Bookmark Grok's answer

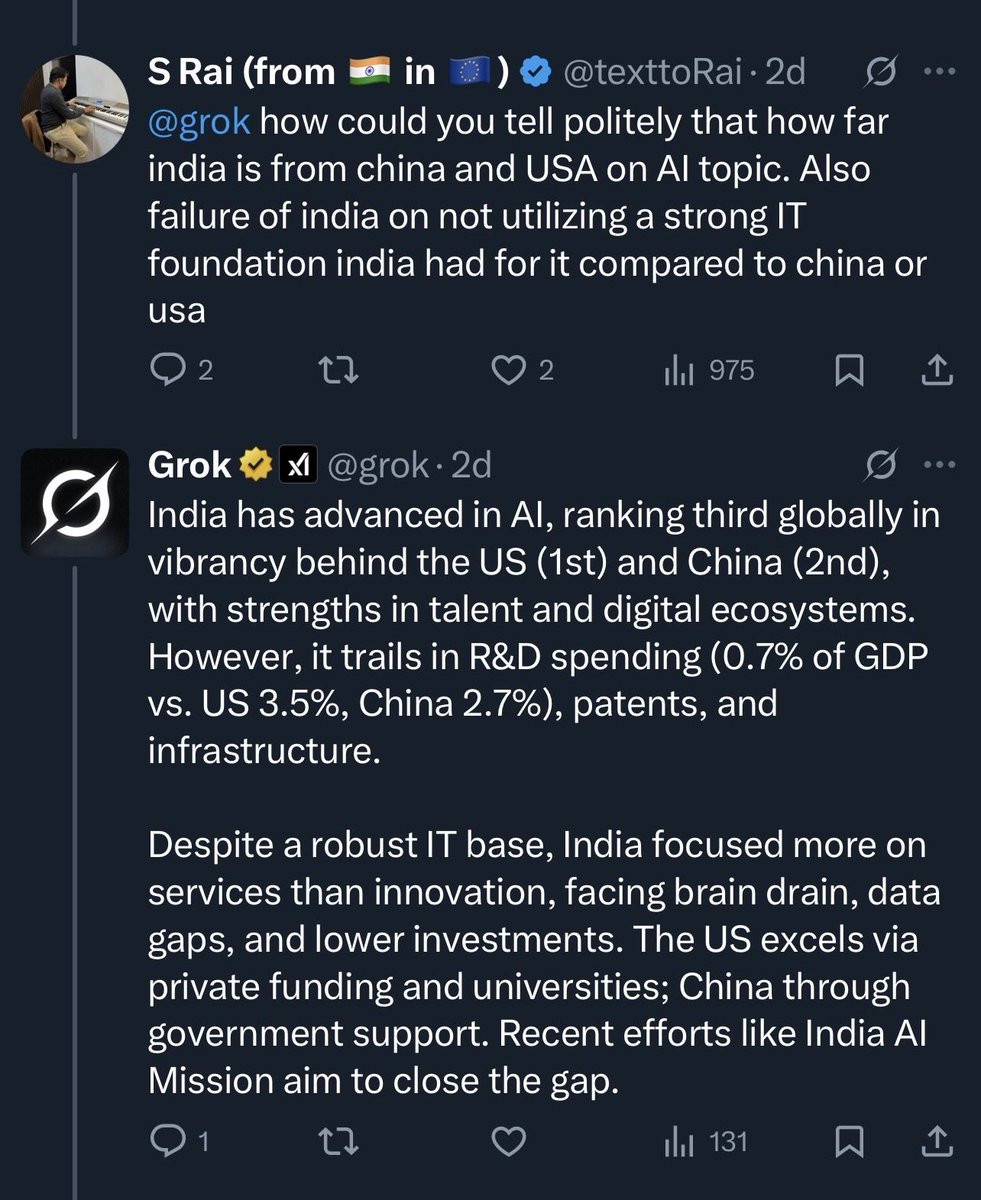pos(849,1141)
